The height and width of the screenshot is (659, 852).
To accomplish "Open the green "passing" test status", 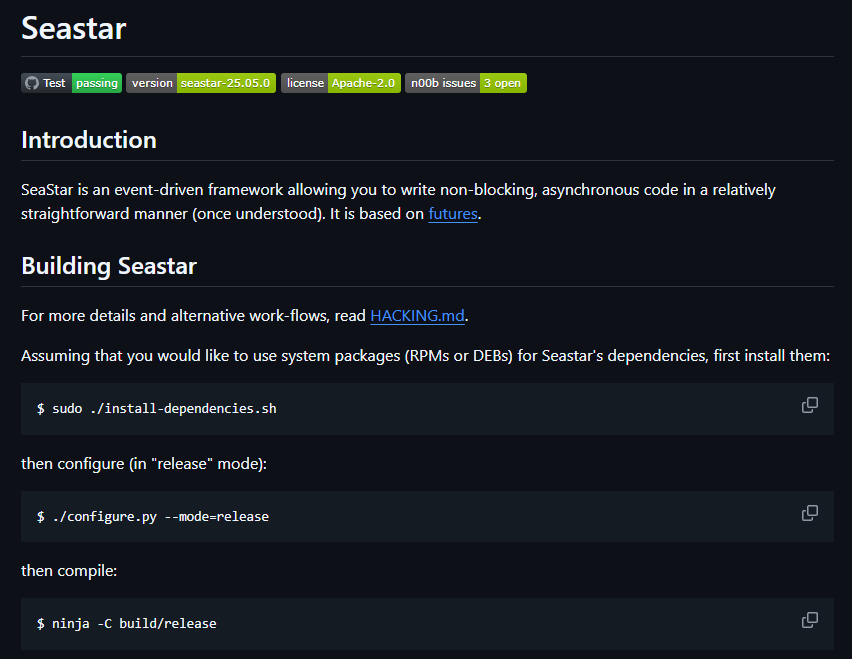I will (x=97, y=83).
